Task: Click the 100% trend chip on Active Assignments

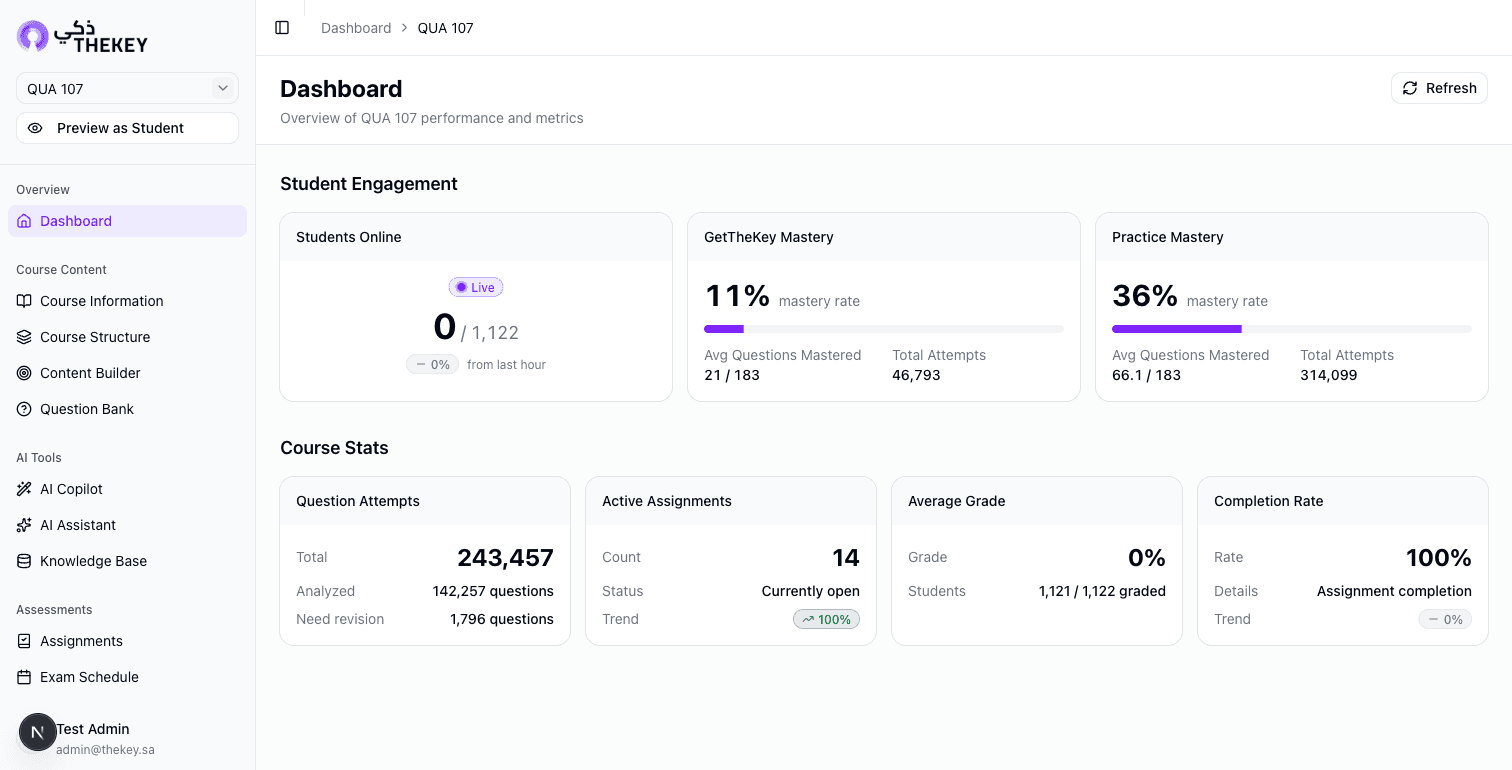Action: coord(826,619)
